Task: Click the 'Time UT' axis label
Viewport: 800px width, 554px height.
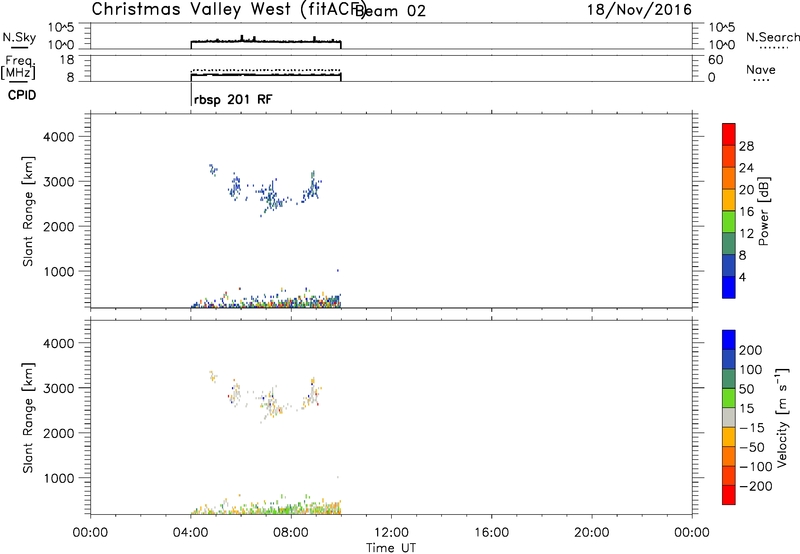Action: tap(391, 547)
